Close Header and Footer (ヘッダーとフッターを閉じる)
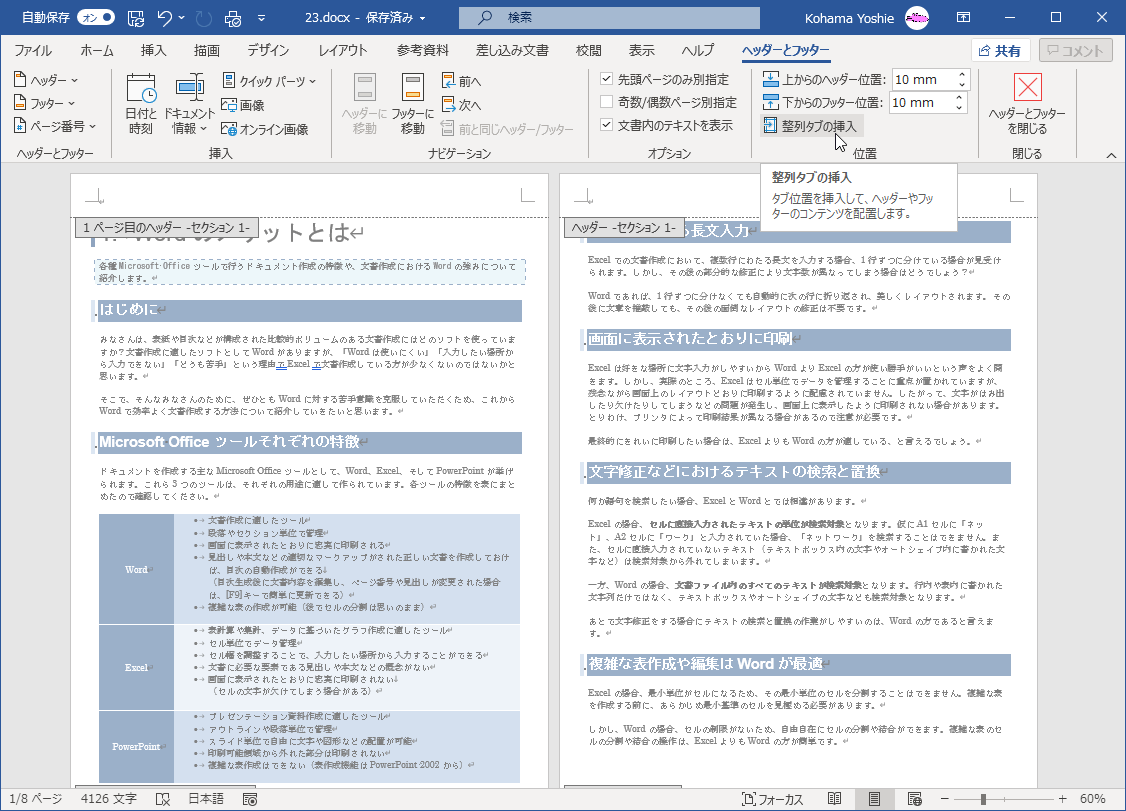The height and width of the screenshot is (811, 1126). [1027, 104]
